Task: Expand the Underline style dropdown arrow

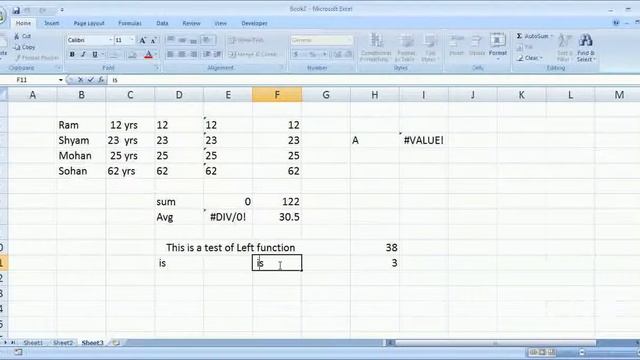Action: (102, 54)
